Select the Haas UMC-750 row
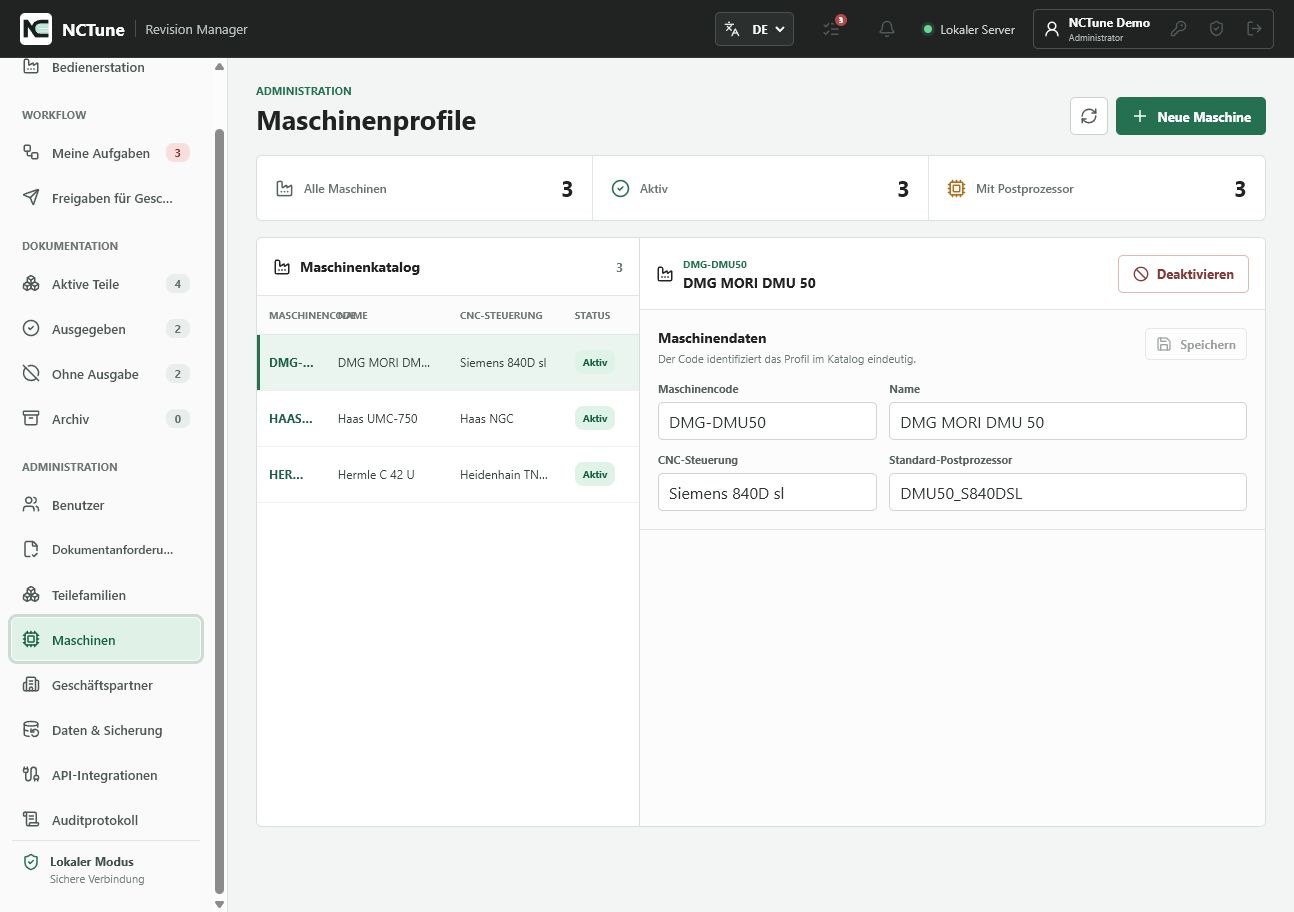1294x912 pixels. pos(448,418)
